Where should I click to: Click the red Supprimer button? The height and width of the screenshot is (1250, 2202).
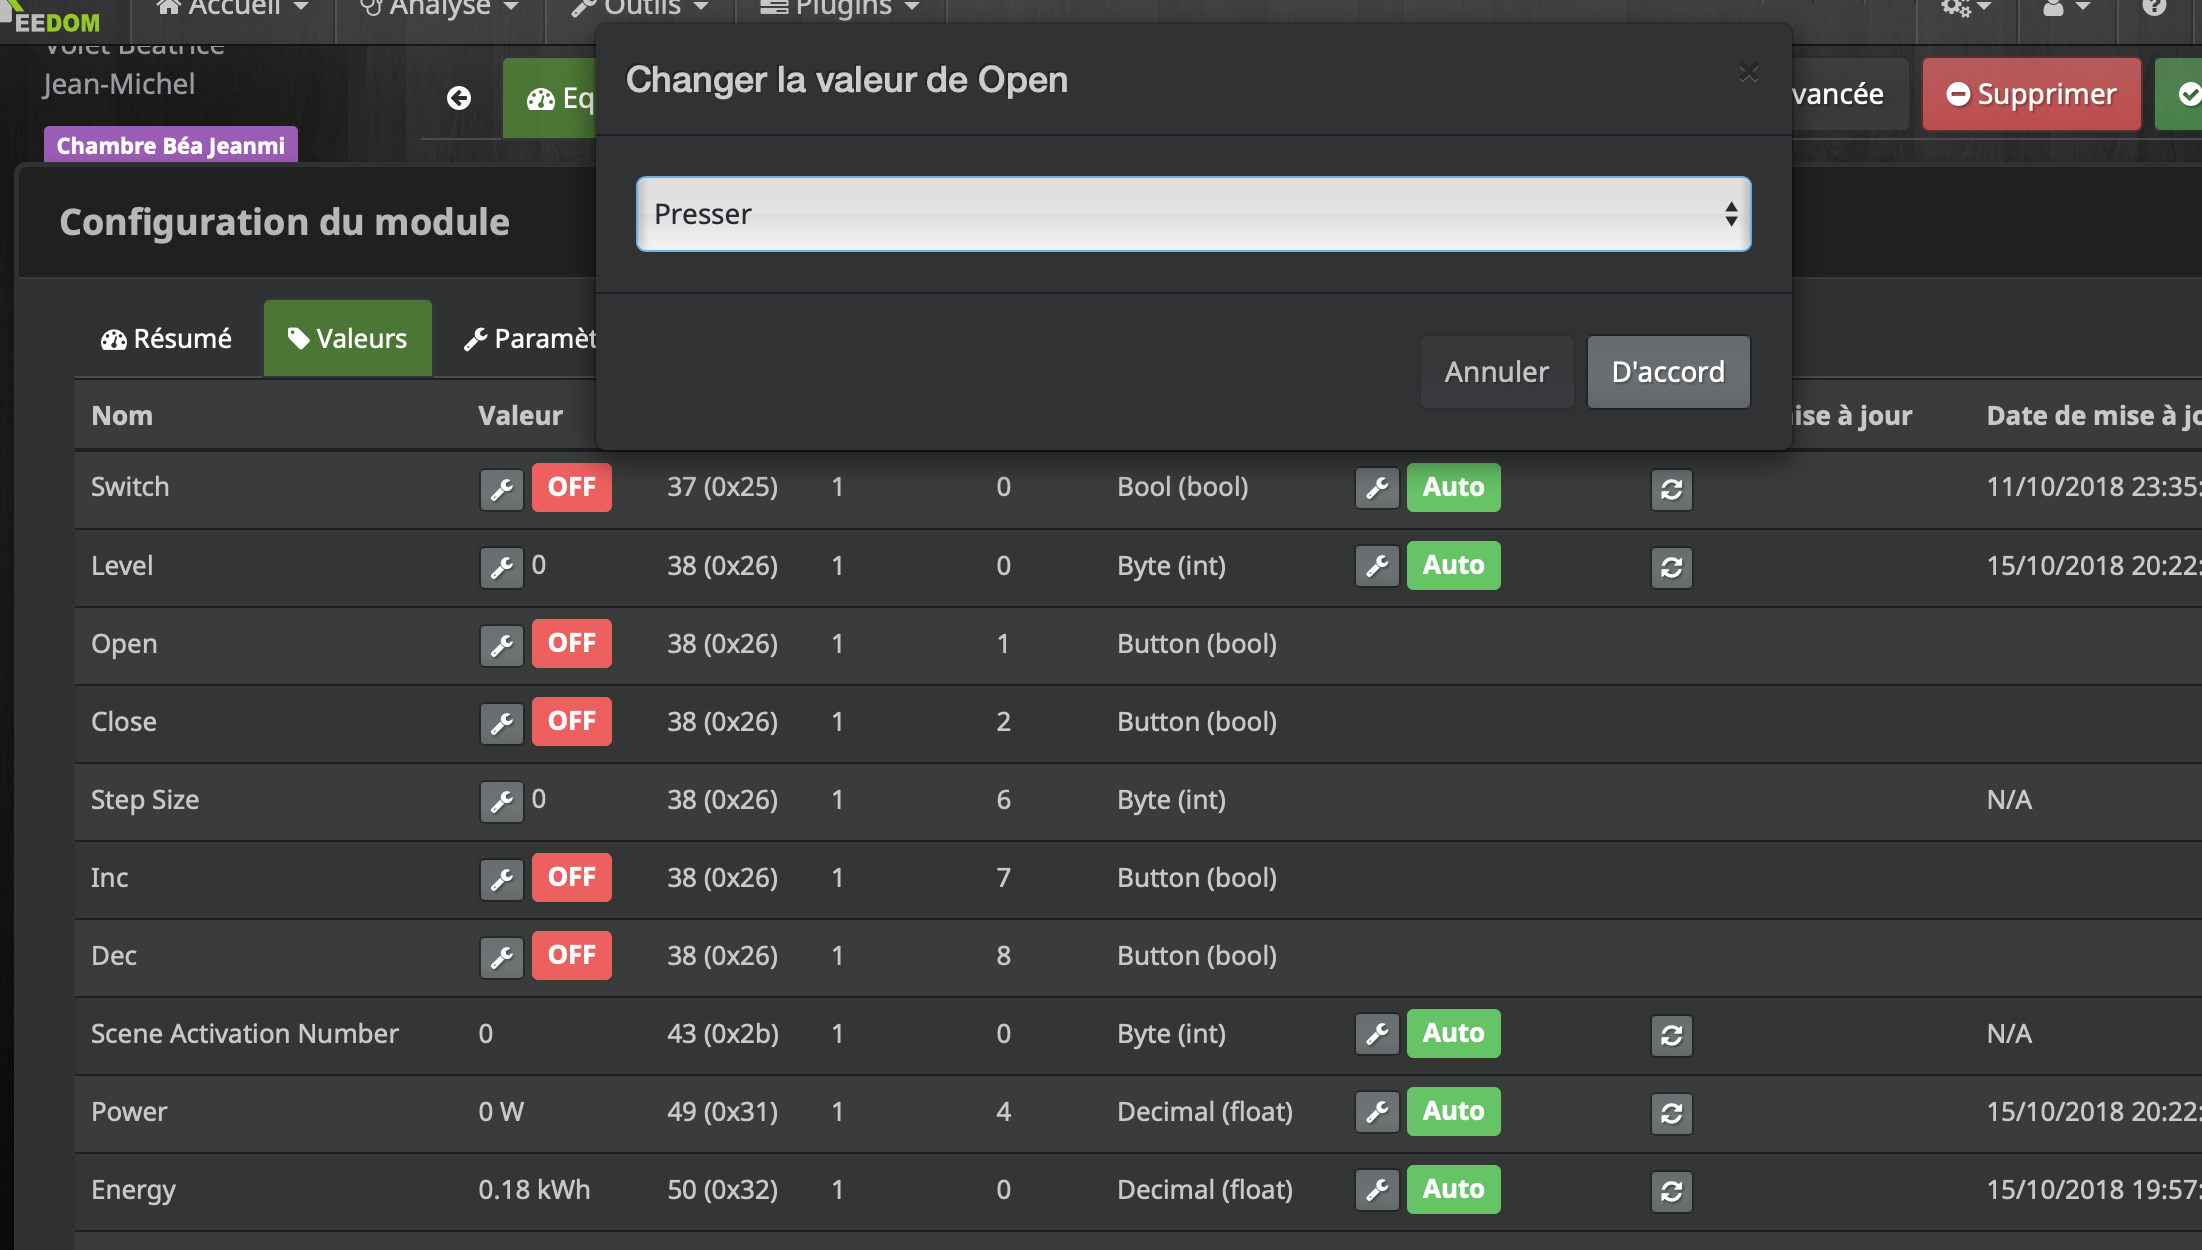2031,94
